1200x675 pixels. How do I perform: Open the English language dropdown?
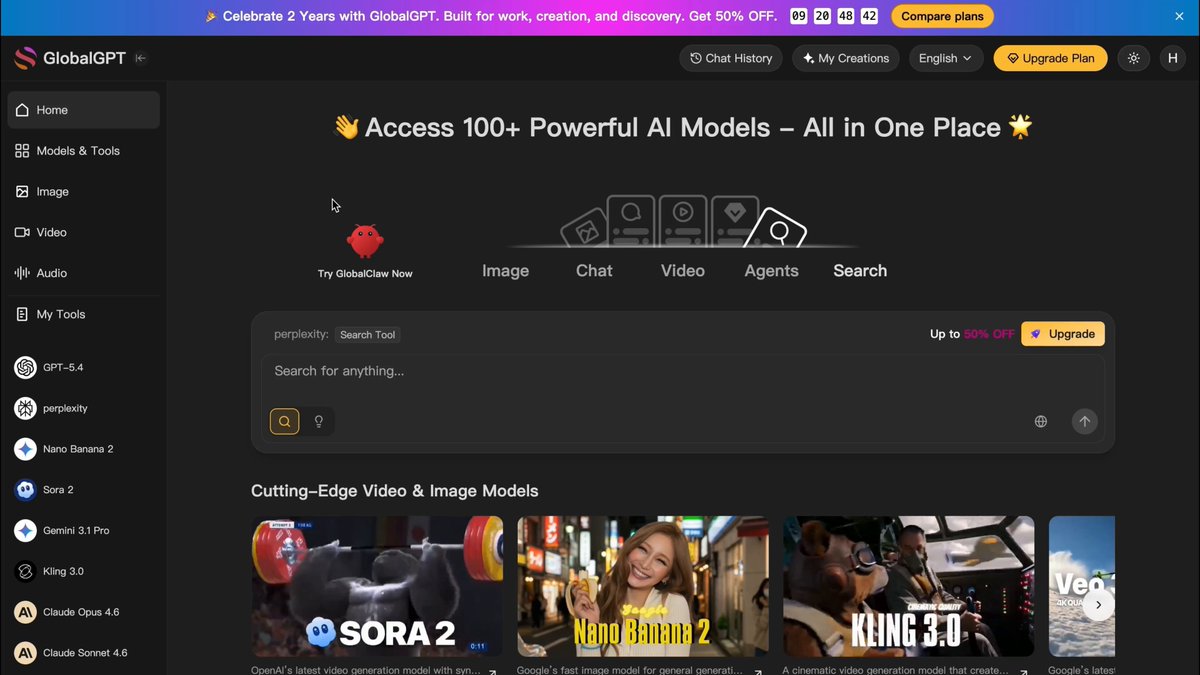(946, 58)
